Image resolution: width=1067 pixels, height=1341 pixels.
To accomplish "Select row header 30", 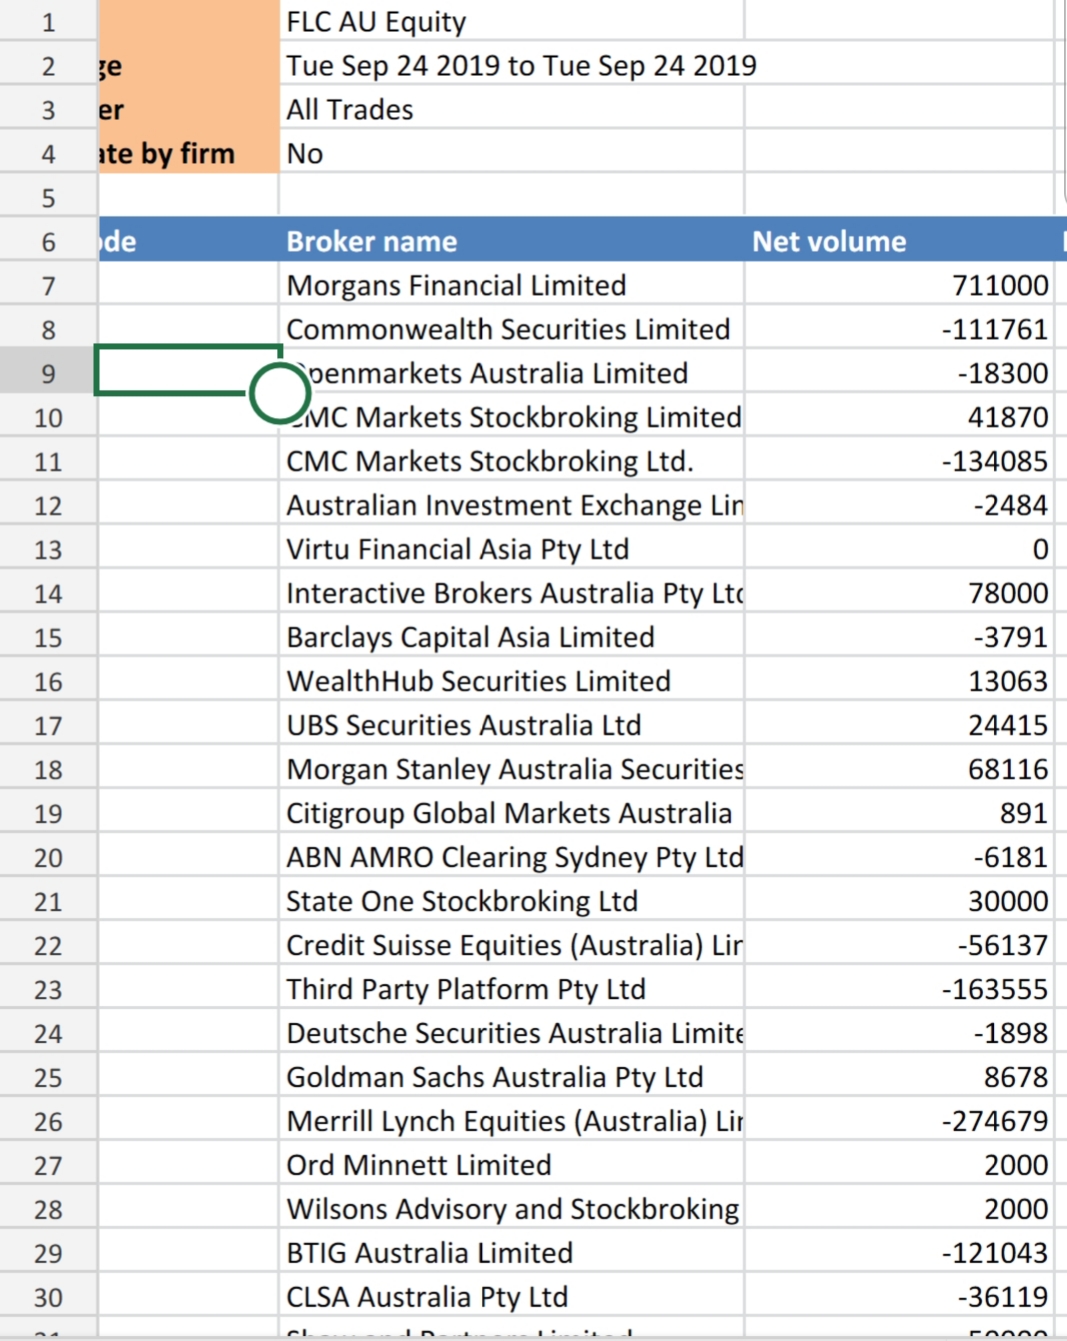I will tap(48, 1297).
